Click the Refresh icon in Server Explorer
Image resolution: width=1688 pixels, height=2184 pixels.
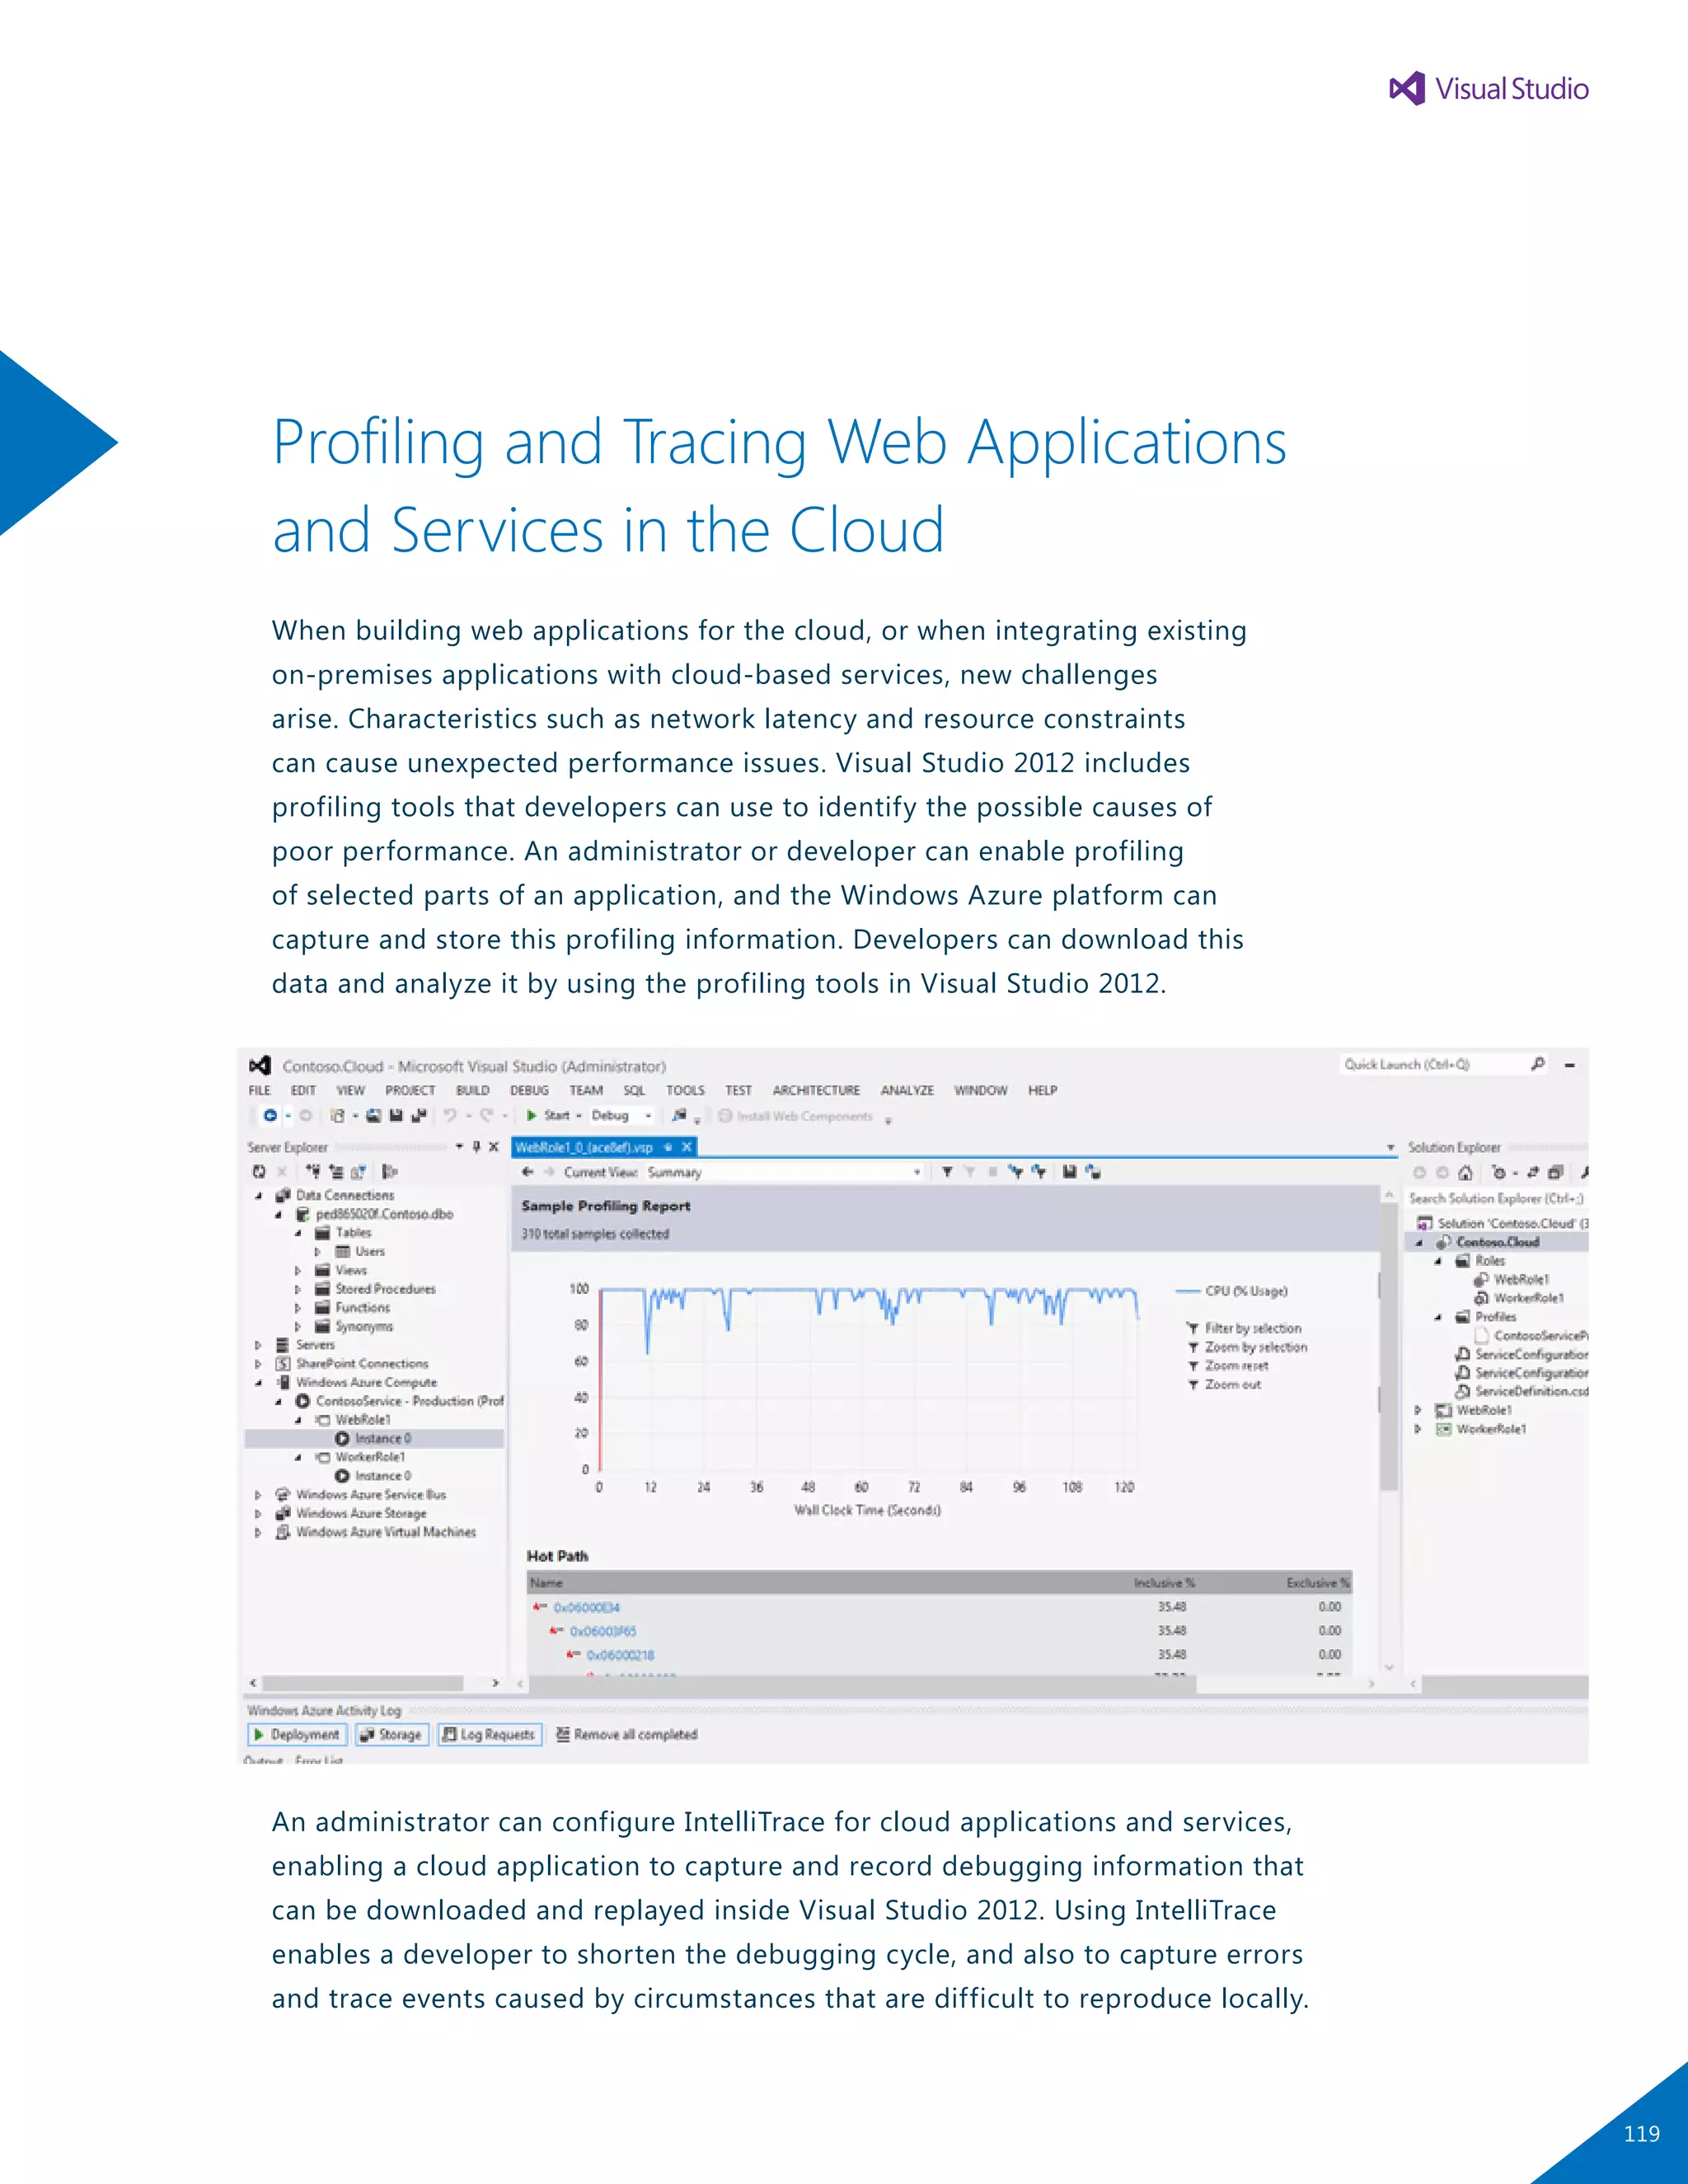pos(259,1172)
